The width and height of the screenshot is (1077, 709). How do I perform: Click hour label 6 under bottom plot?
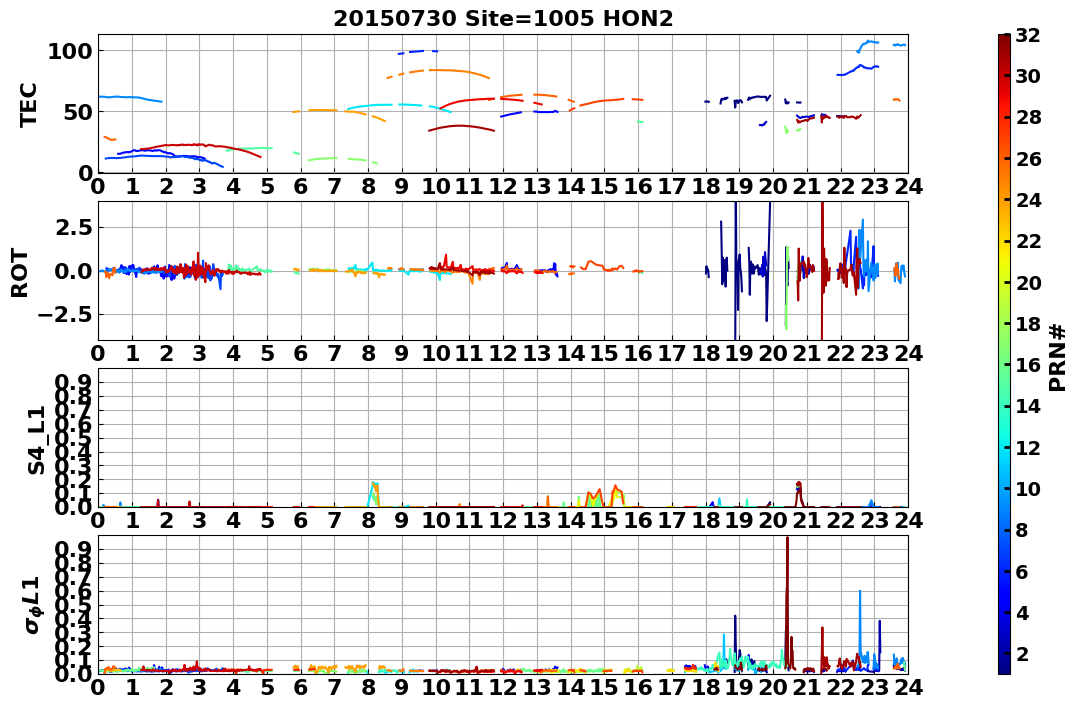click(300, 687)
